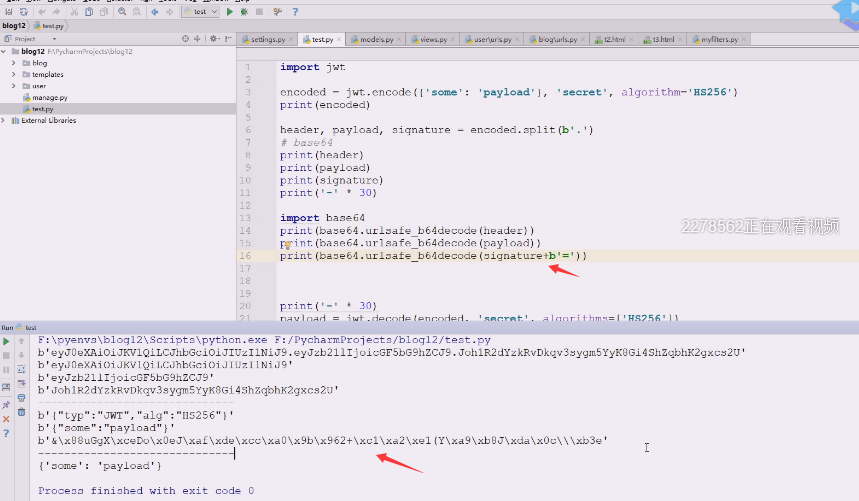
Task: Click the Run panel stop square
Action: [6, 355]
